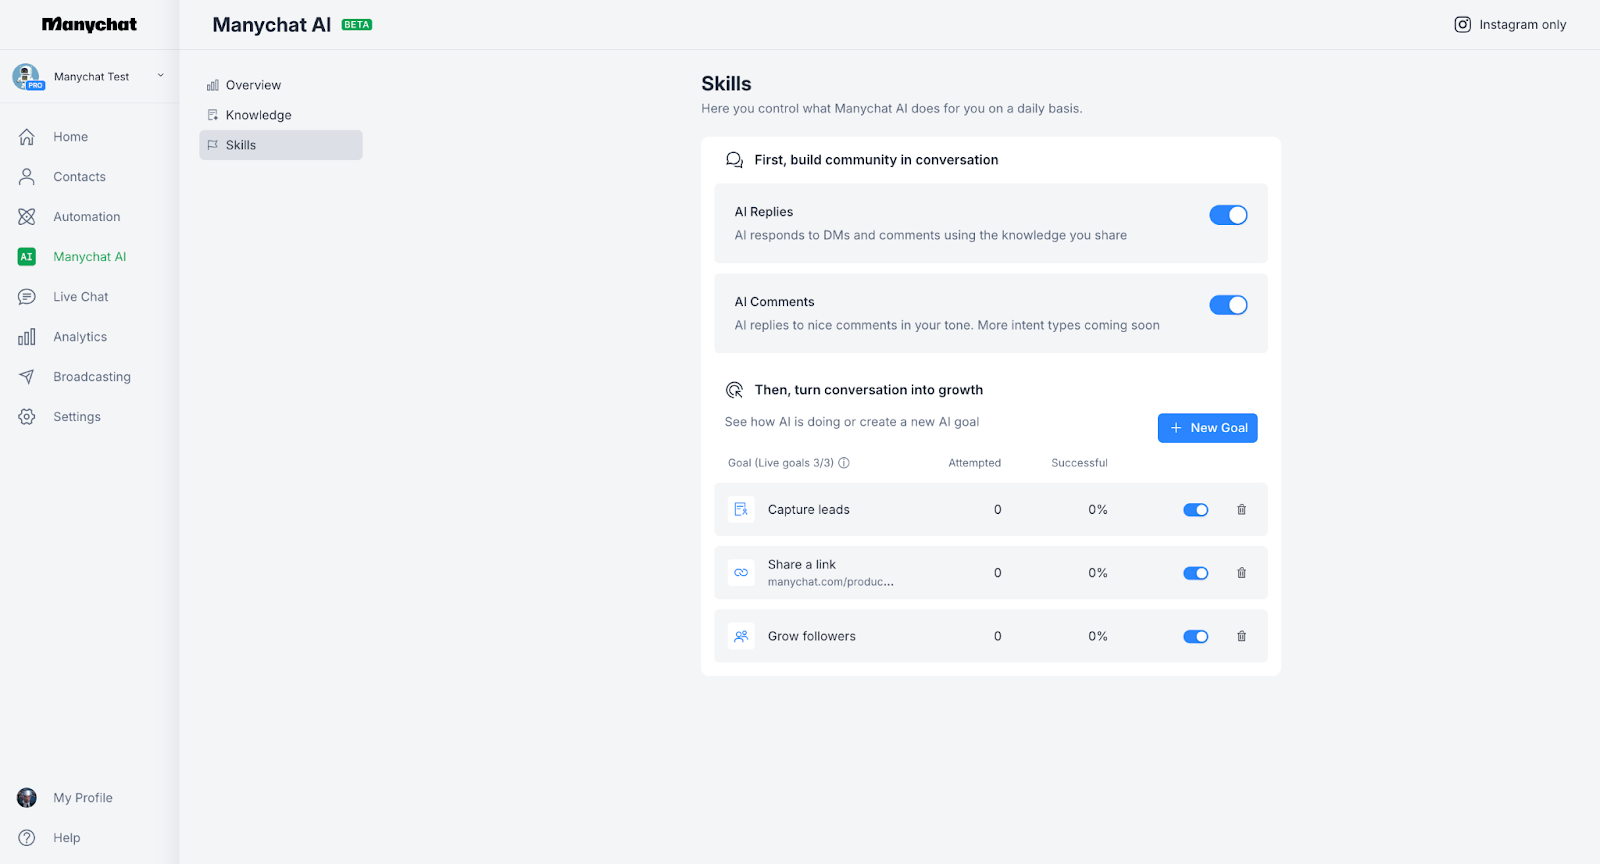Open My Profile at sidebar bottom
The width and height of the screenshot is (1600, 864).
(x=82, y=798)
